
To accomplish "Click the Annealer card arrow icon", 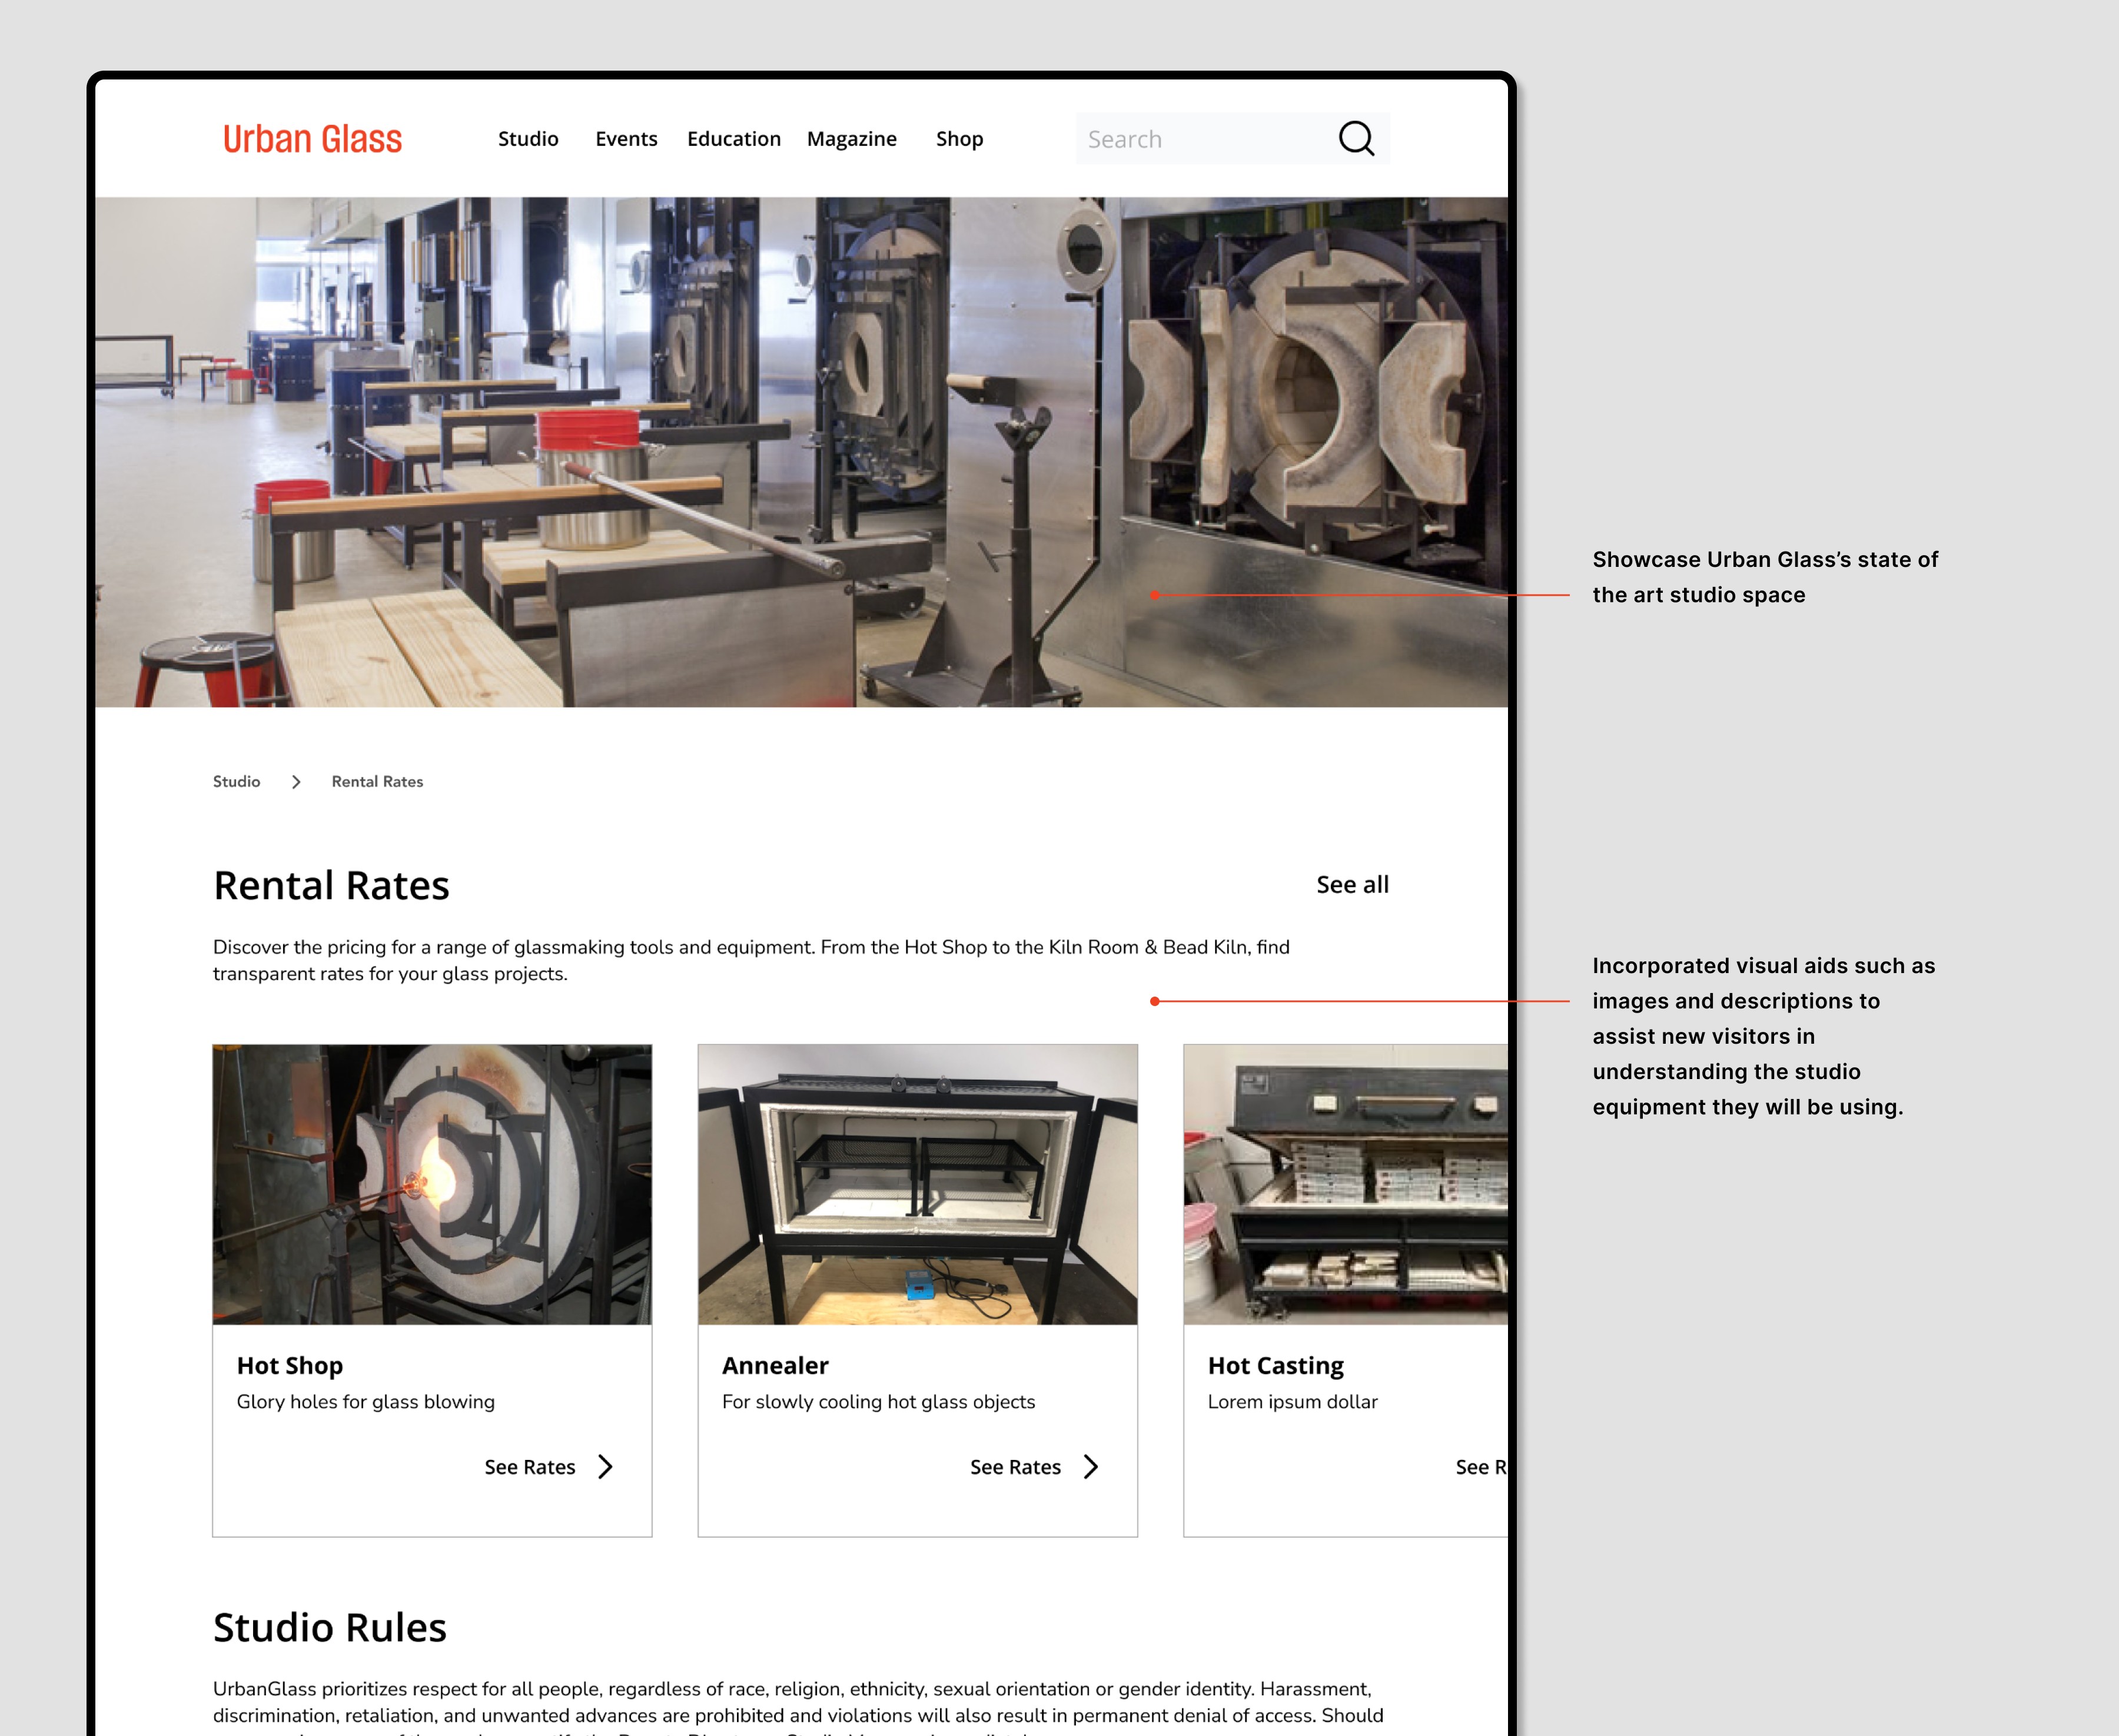I will 1091,1467.
